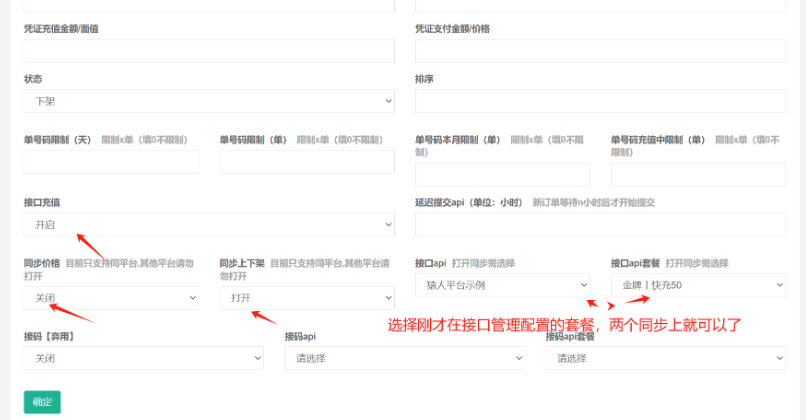This screenshot has height=420, width=806.
Task: Select the 单号码充值中限制（单） input field
Action: click(x=698, y=175)
